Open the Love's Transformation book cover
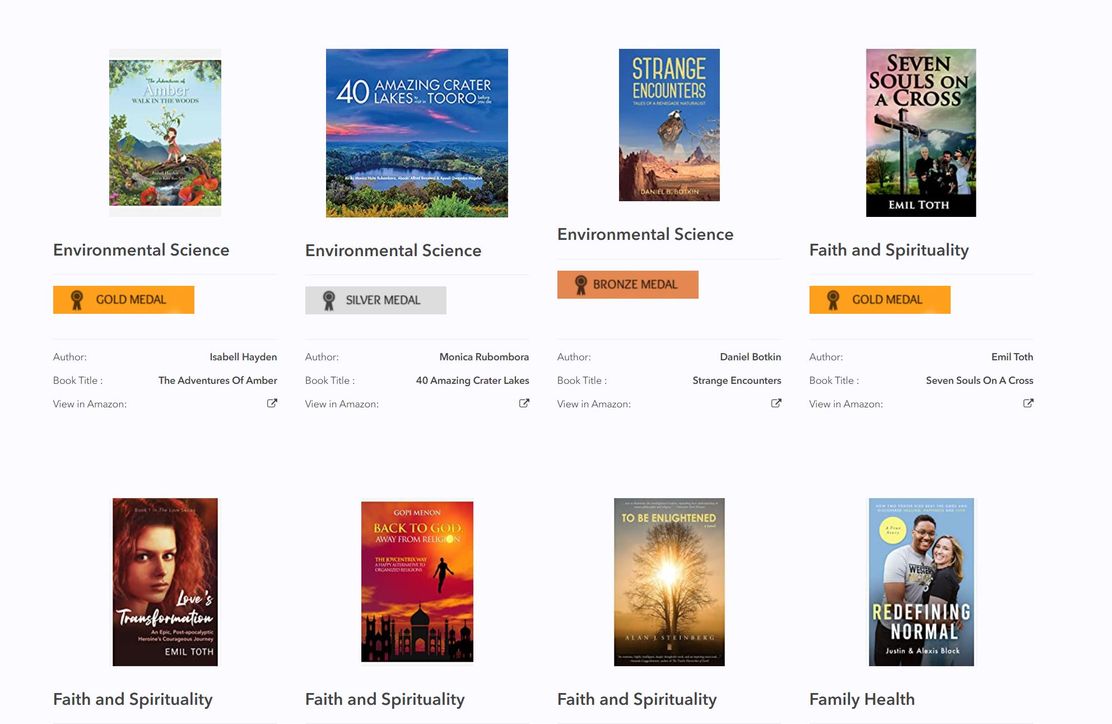The height and width of the screenshot is (724, 1112). click(x=165, y=581)
